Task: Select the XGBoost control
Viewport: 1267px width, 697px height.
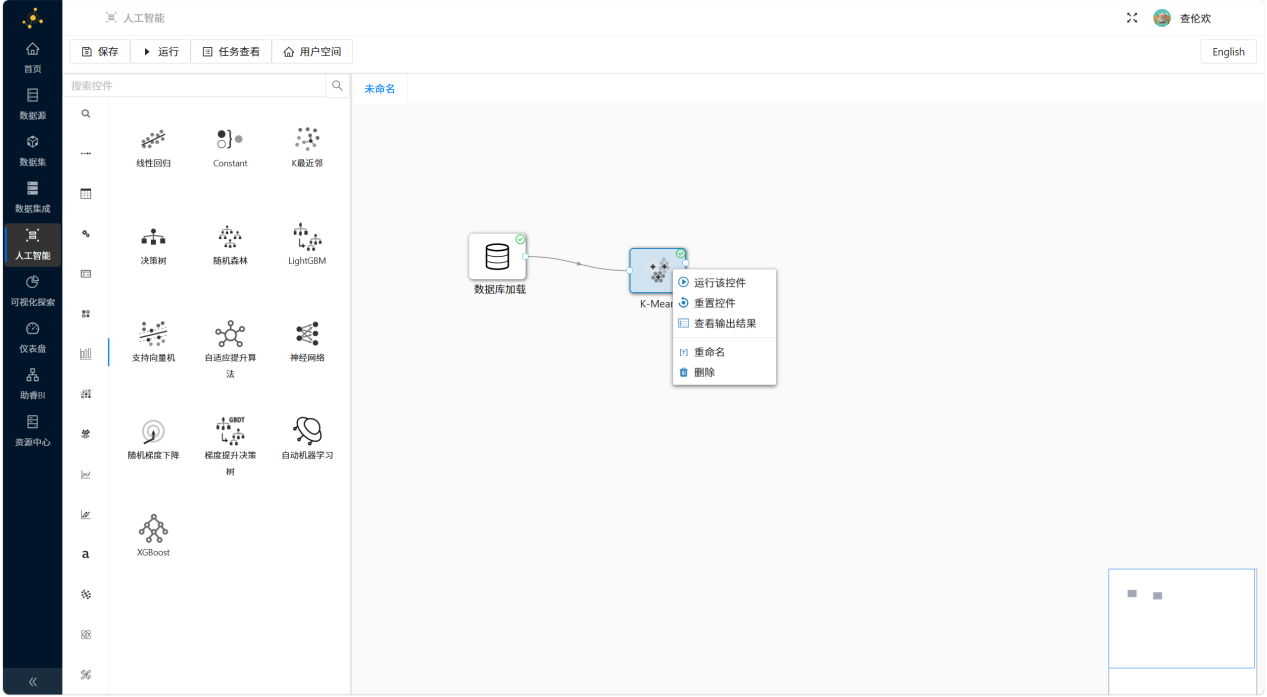Action: point(153,536)
